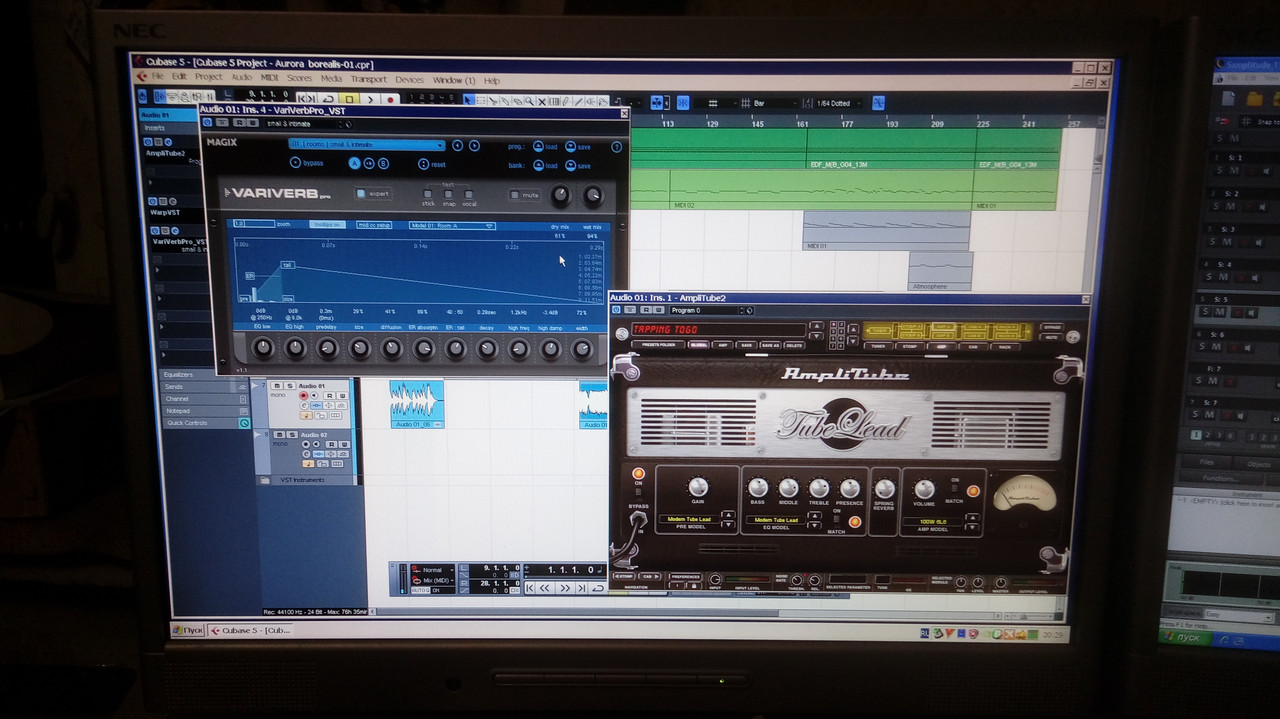
Task: Open the Transport menu
Action: click(368, 79)
